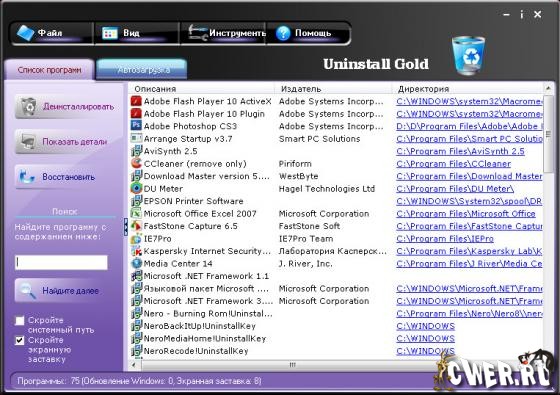Screen dimensions: 560x395
Task: Click the FastStone Capture 6.5 icon
Action: pos(136,226)
